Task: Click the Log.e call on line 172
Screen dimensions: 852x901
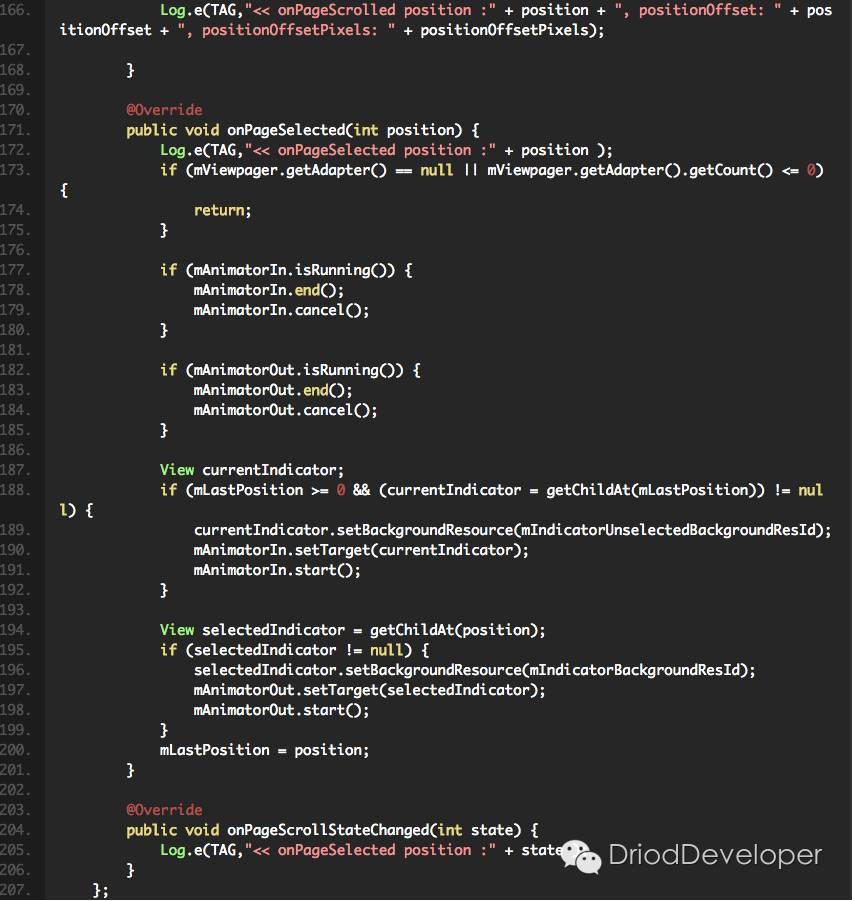Action: click(386, 150)
